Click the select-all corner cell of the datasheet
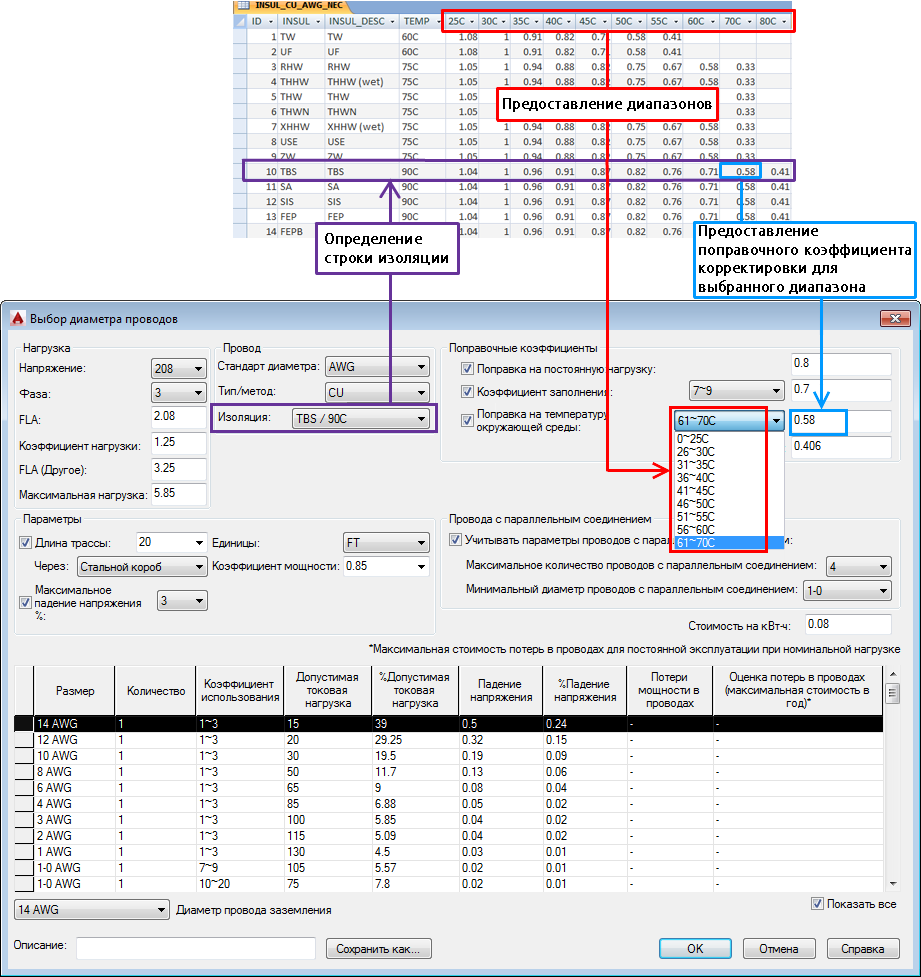Image resolution: width=921 pixels, height=977 pixels. coord(240,21)
